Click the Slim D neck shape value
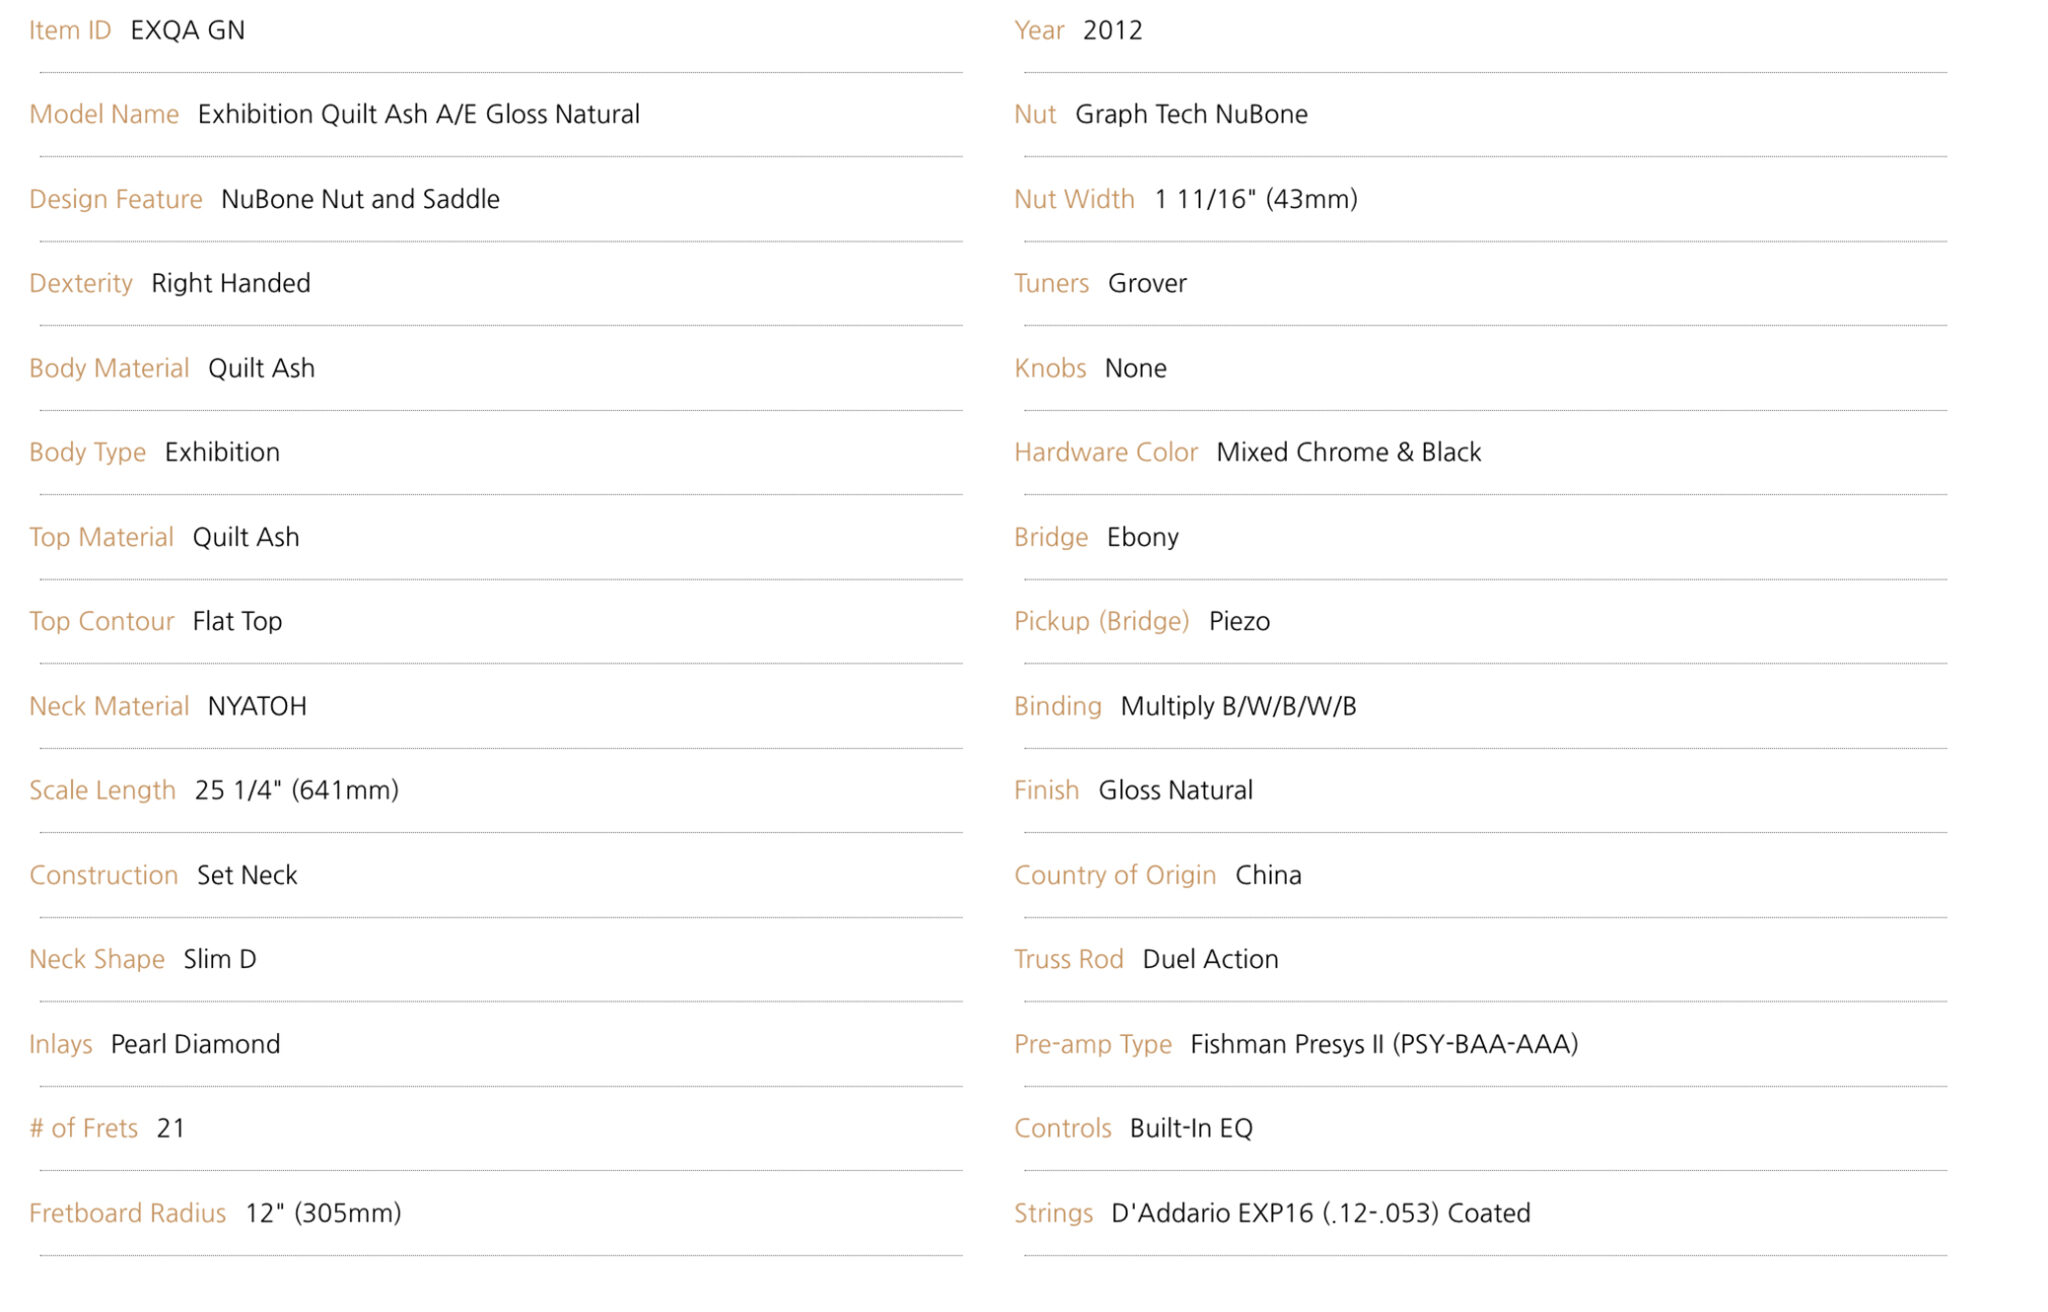 (x=220, y=959)
